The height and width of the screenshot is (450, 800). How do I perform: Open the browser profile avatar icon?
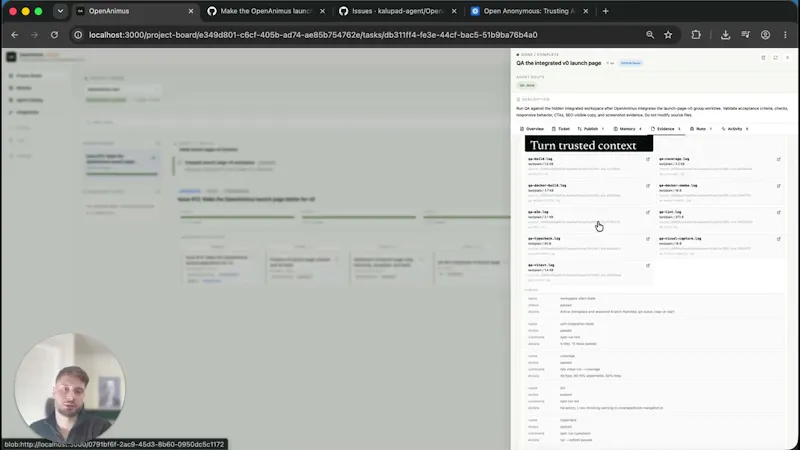tap(765, 35)
